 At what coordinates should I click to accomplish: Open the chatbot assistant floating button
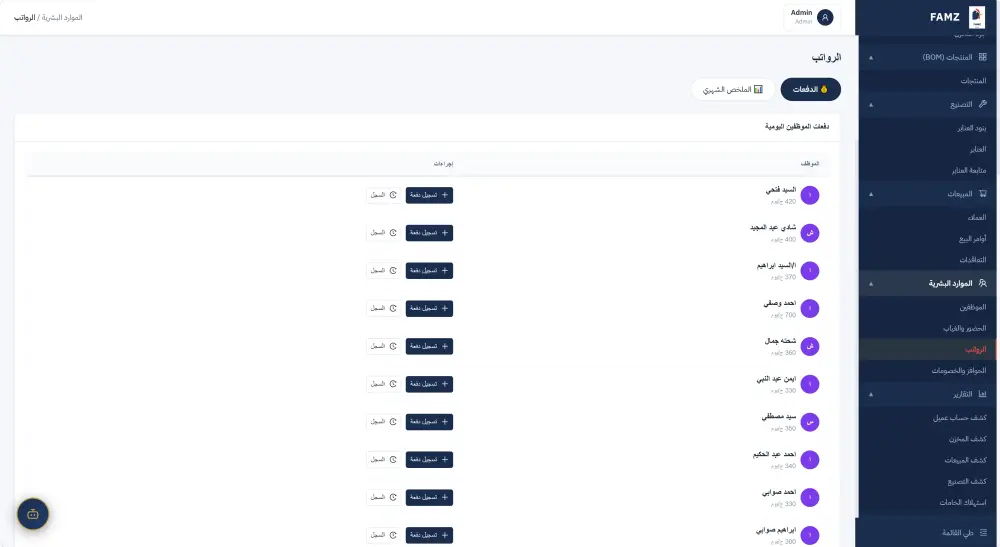coord(33,514)
